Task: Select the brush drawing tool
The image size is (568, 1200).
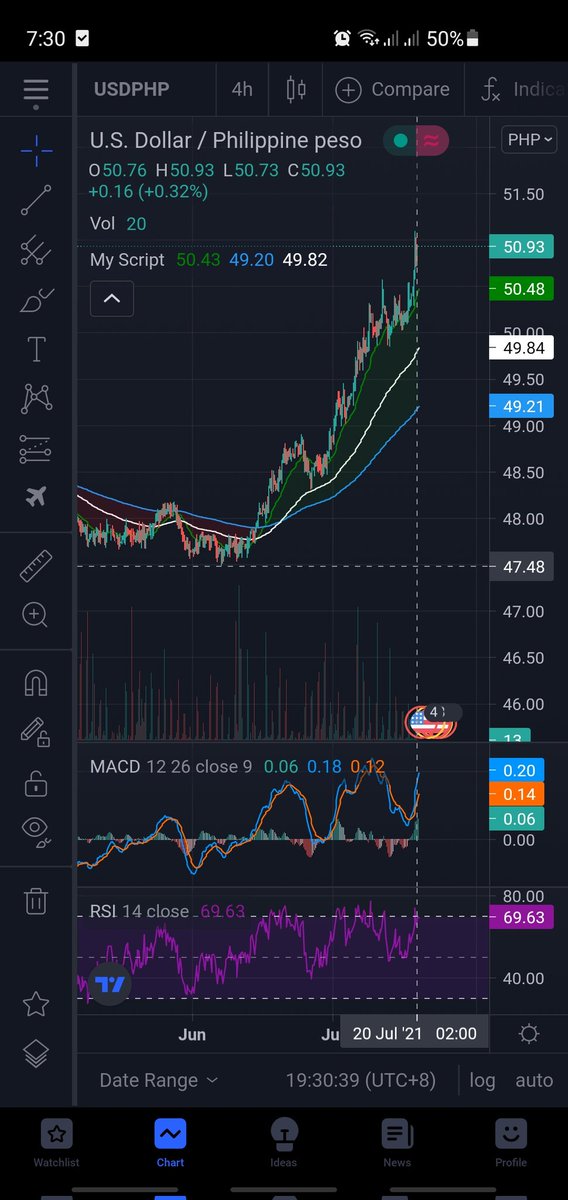Action: tap(36, 299)
